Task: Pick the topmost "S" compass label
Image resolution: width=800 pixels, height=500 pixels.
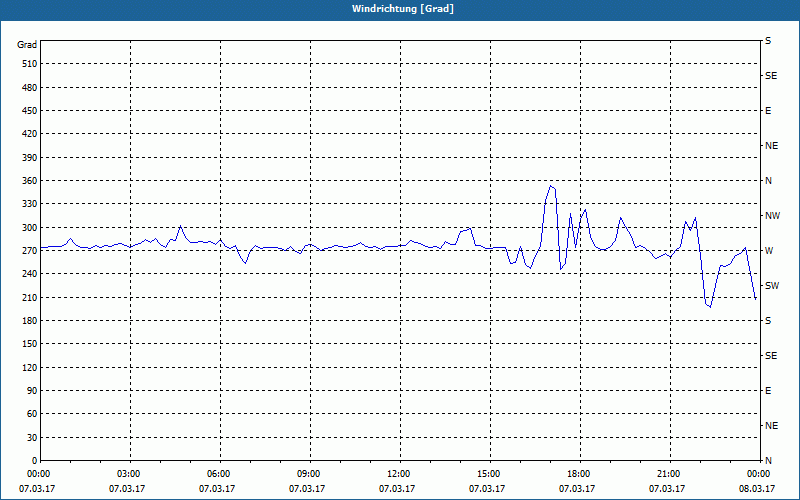Action: [x=768, y=41]
